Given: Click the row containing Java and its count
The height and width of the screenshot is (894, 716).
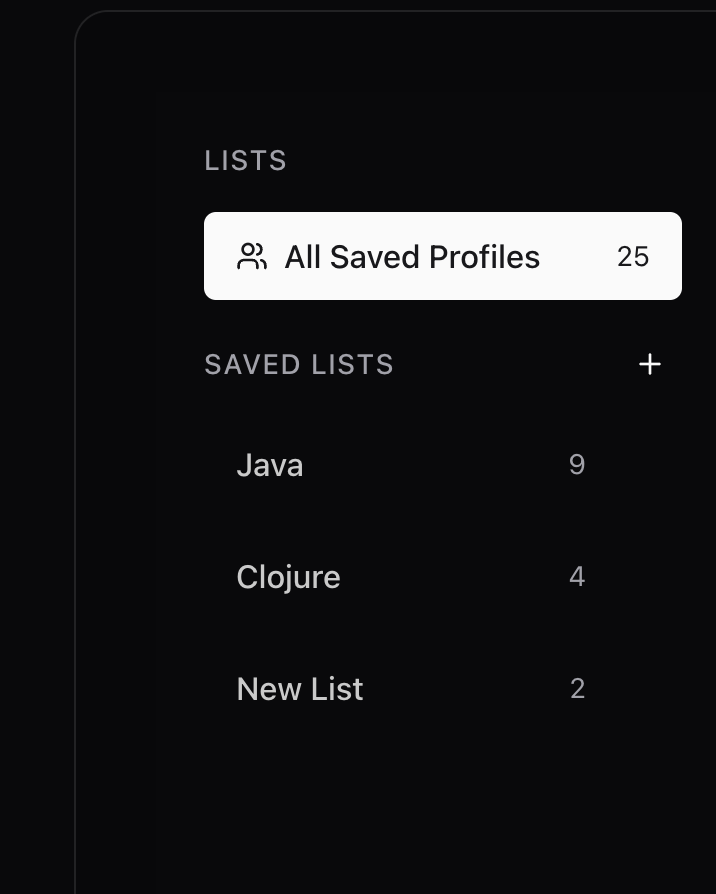Looking at the screenshot, I should pos(420,464).
